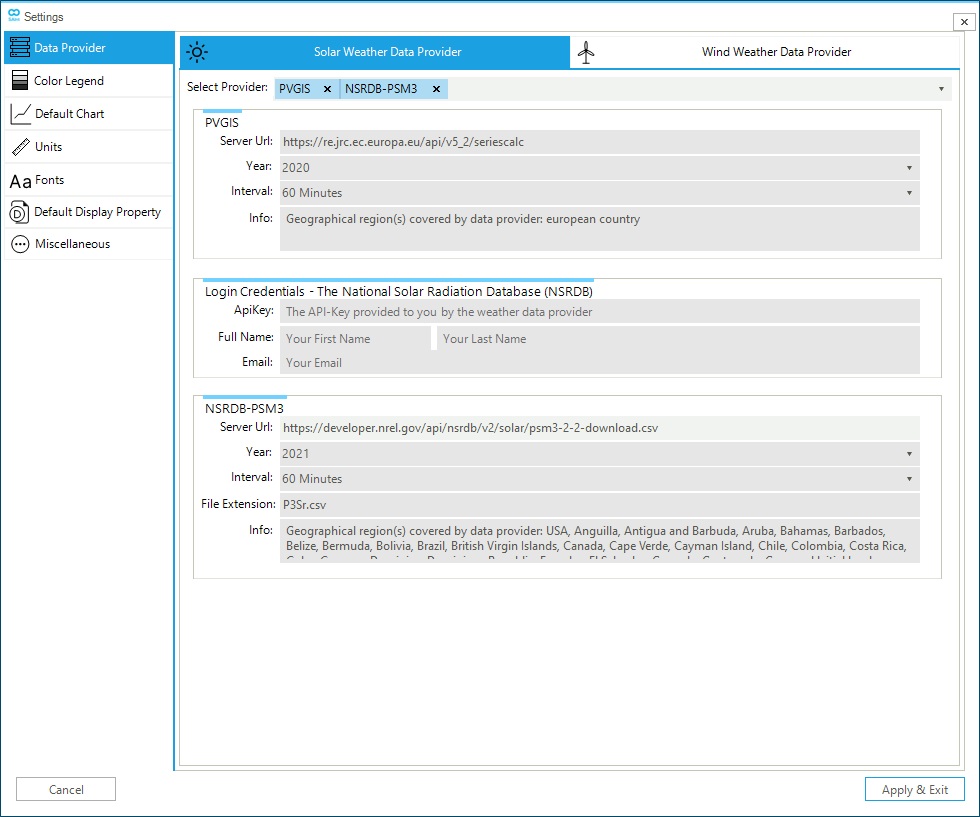
Task: Click the sun icon on solar tab
Action: 197,52
